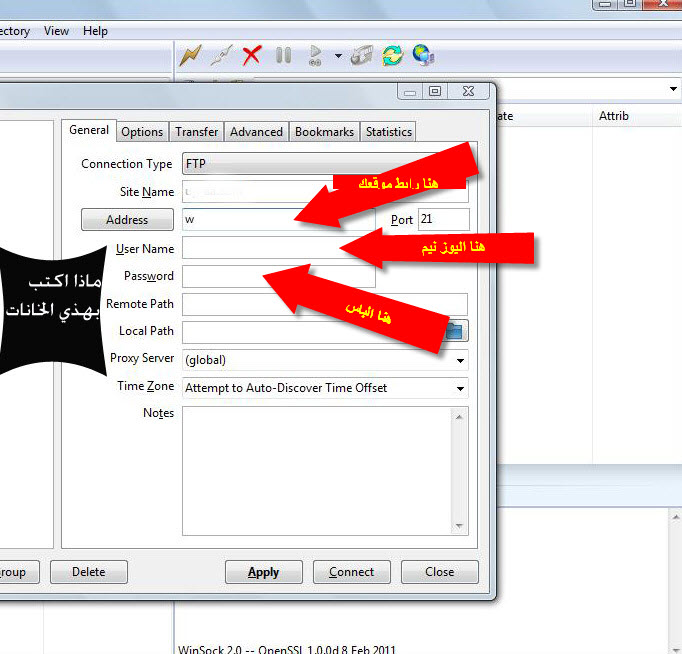Click the globe with computer icon
Image resolution: width=682 pixels, height=654 pixels.
423,55
